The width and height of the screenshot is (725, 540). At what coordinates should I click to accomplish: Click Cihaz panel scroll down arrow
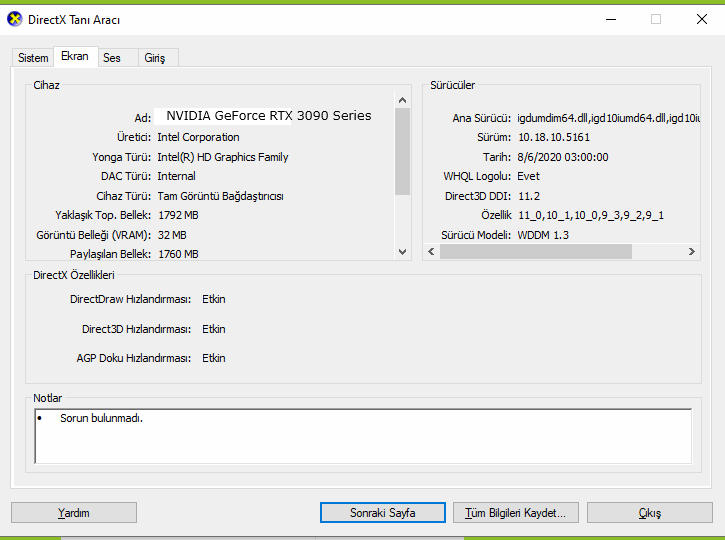(402, 252)
